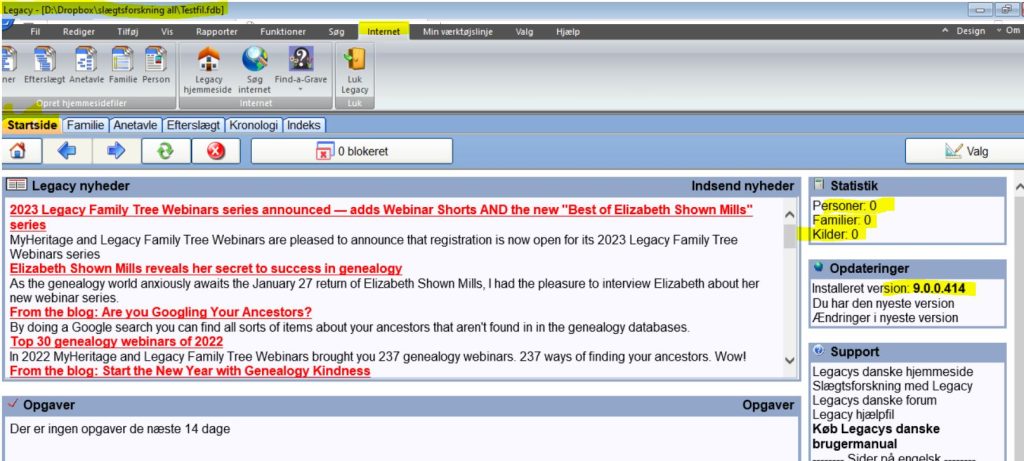Viewport: 1024px width, 461px height.
Task: Go to the browser home page icon
Action: point(18,151)
